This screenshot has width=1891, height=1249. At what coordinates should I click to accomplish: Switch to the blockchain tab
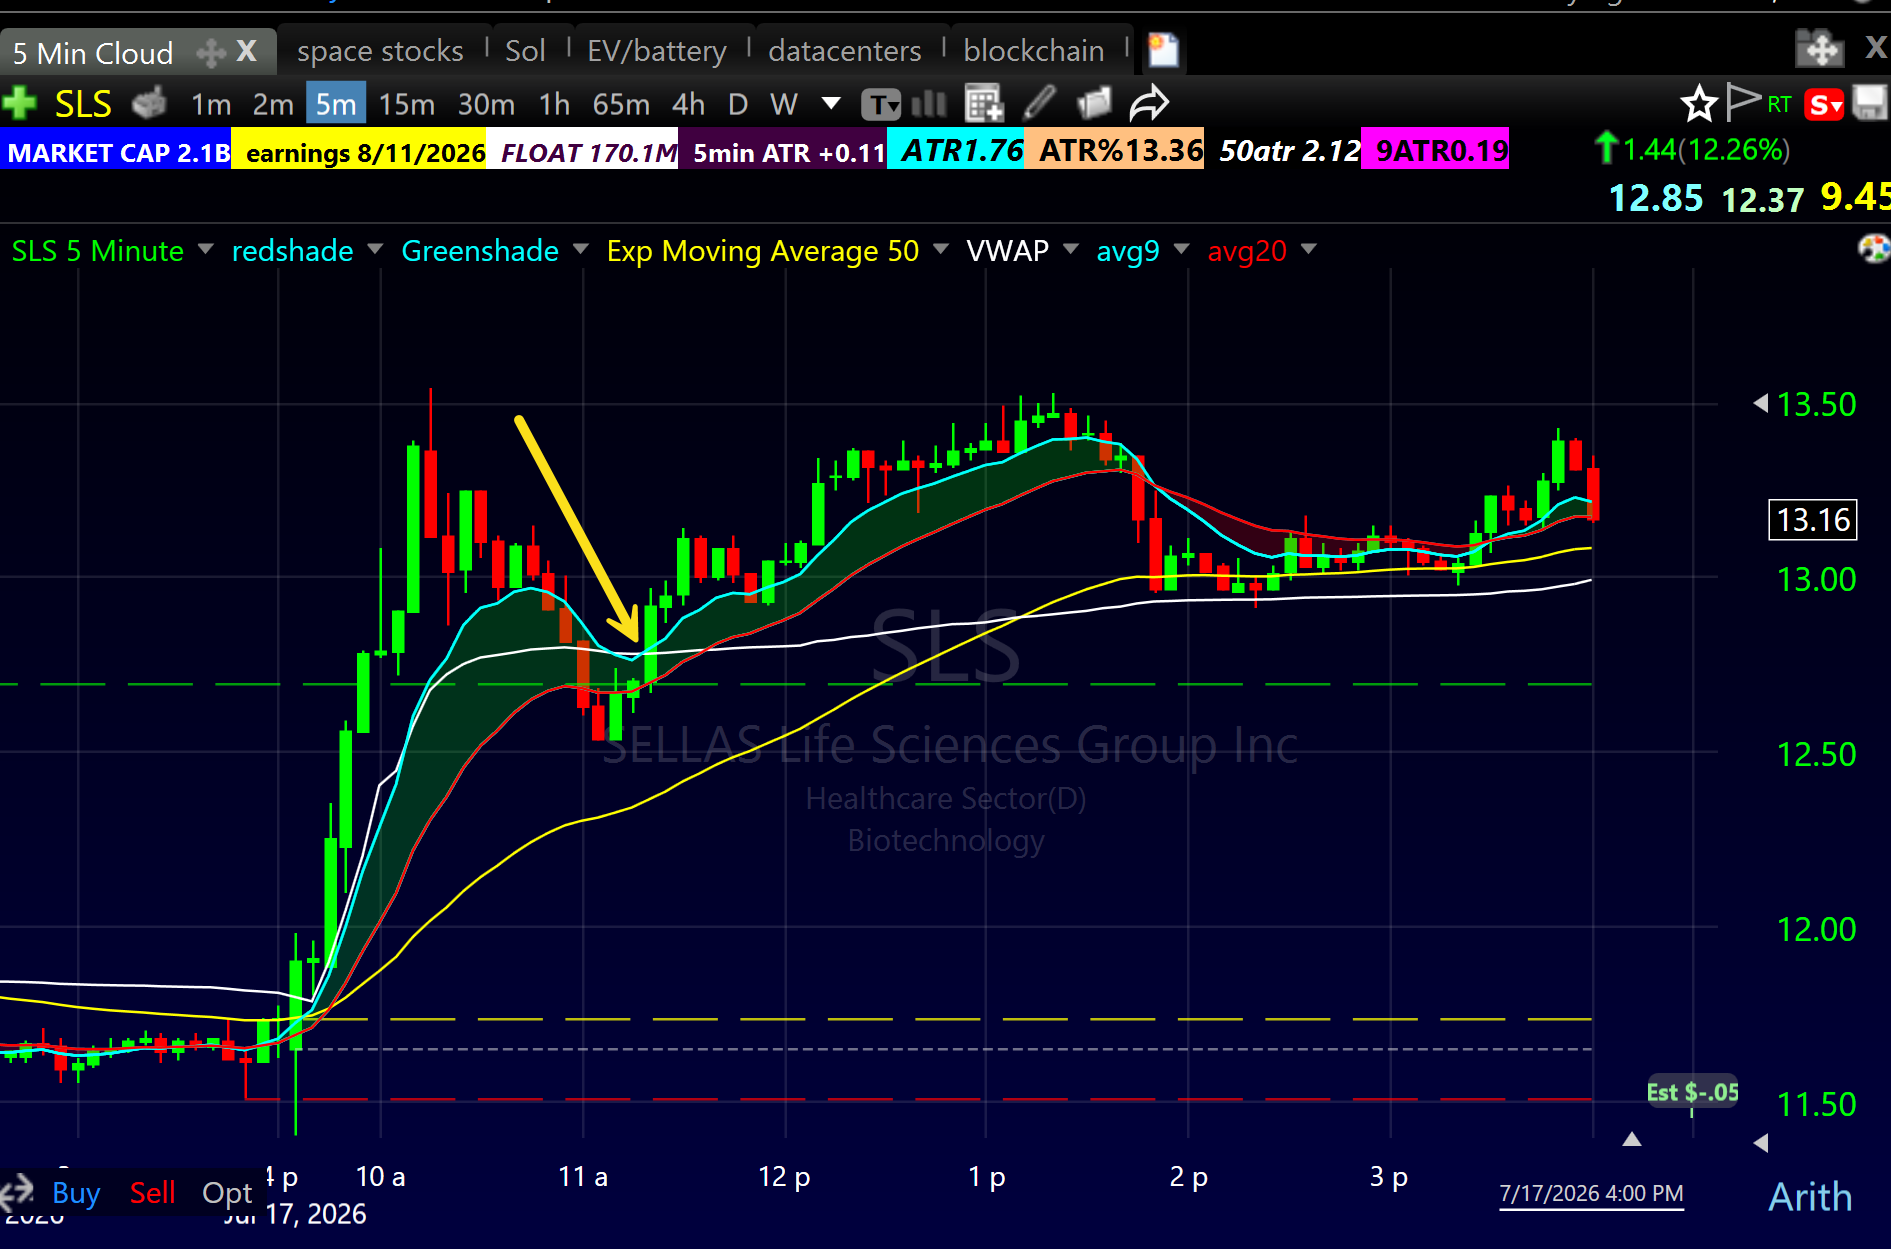tap(1034, 51)
